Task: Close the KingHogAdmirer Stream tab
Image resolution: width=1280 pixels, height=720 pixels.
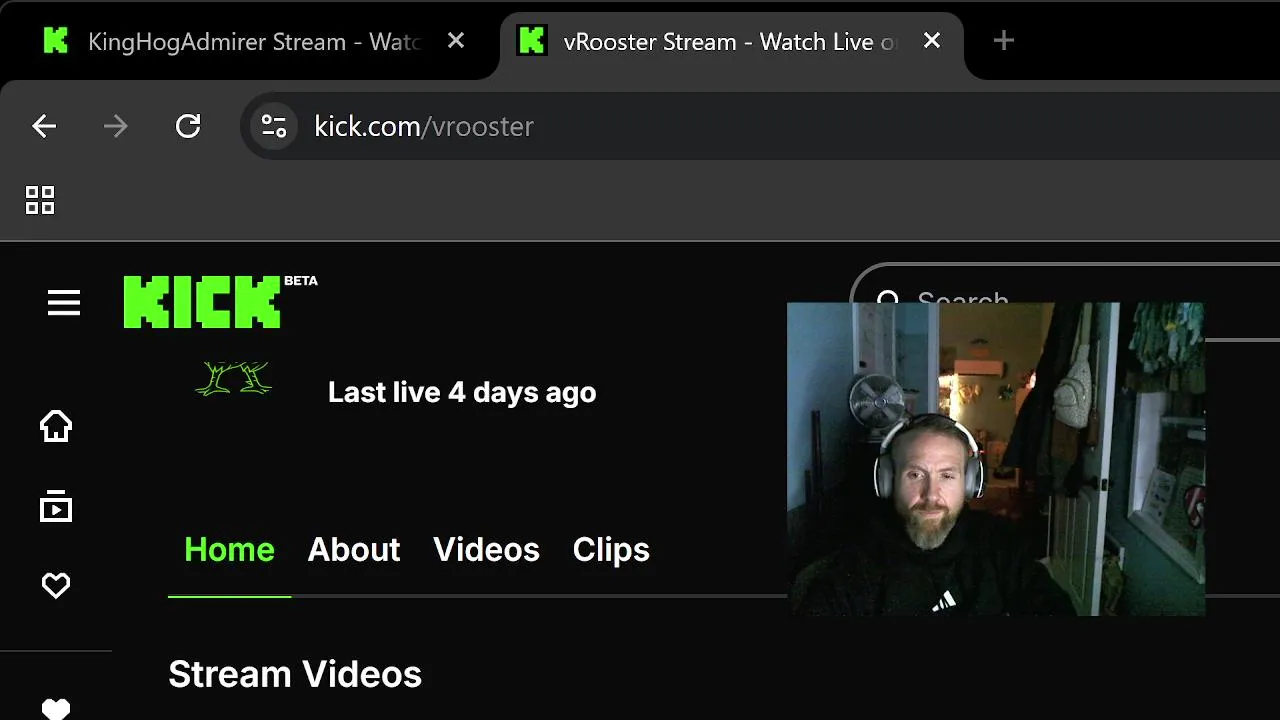Action: pos(455,41)
